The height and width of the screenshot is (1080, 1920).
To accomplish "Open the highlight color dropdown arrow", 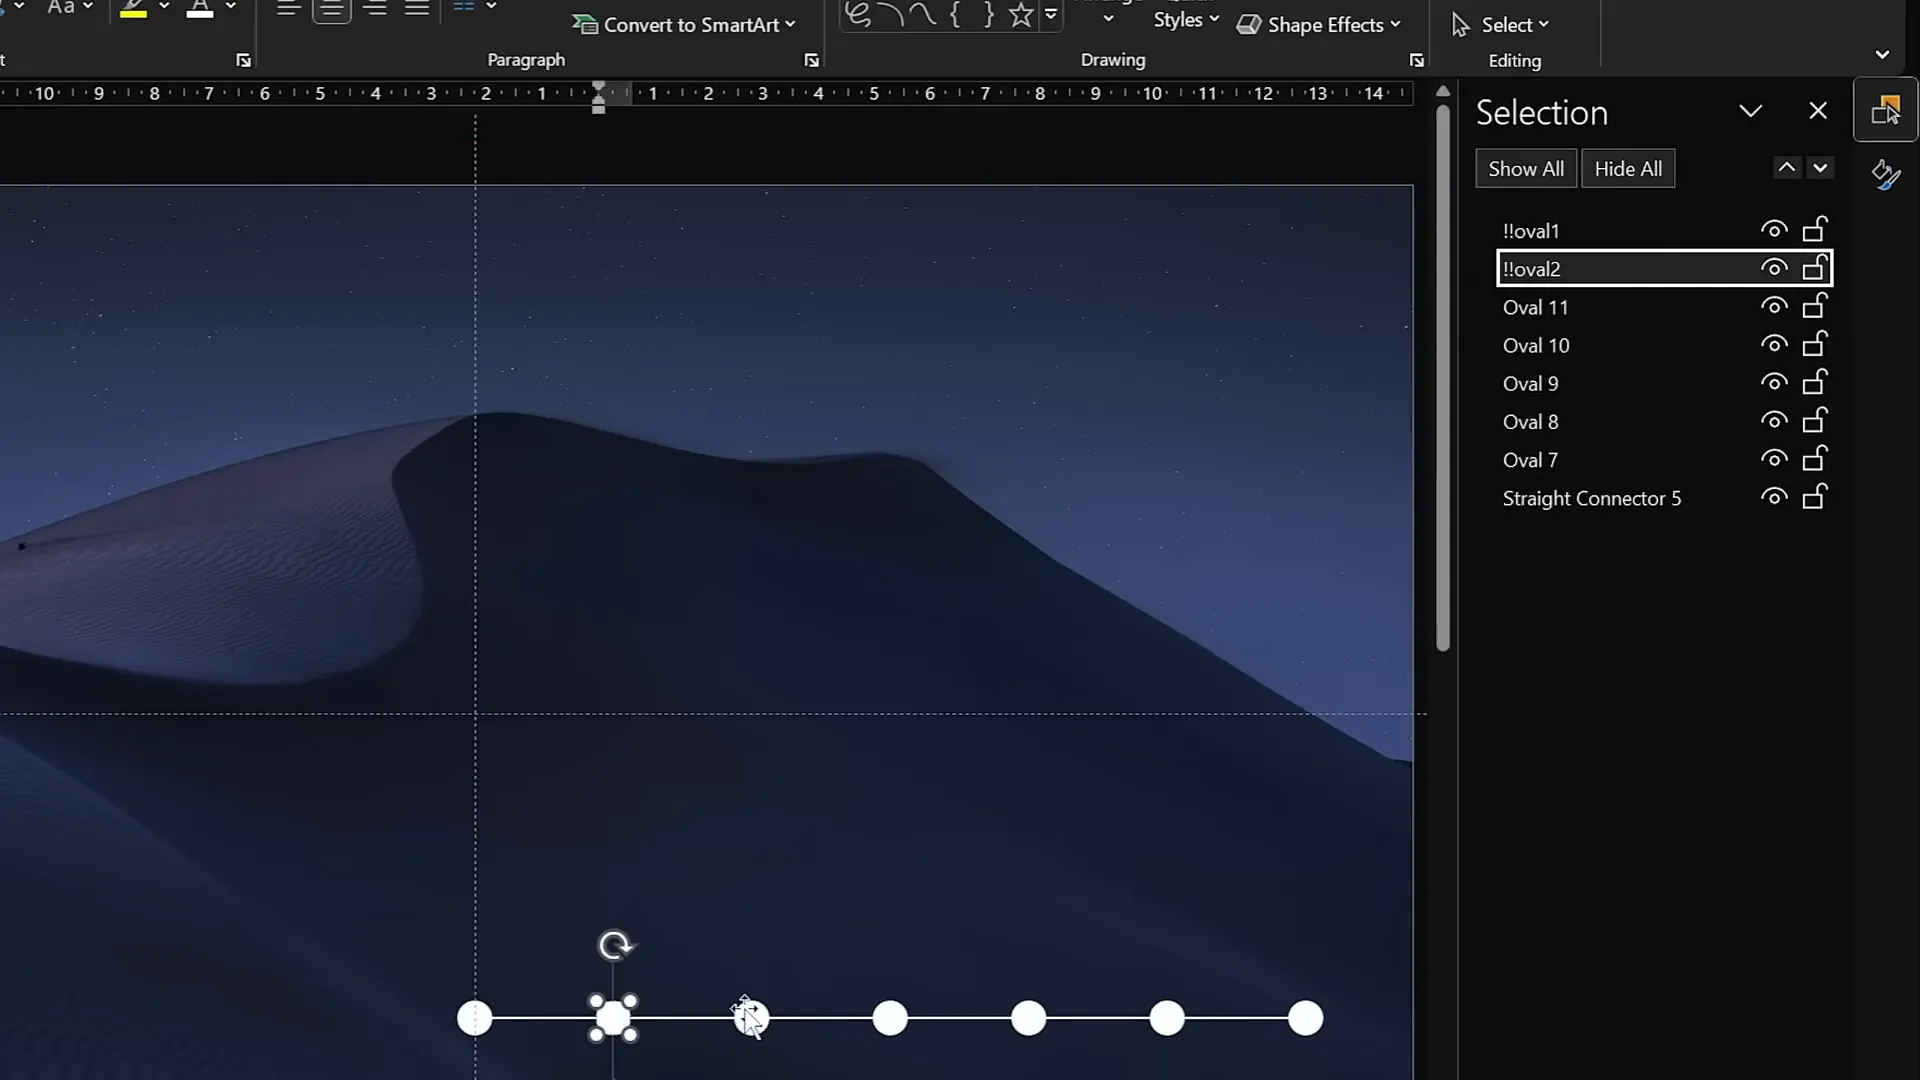I will pos(164,7).
